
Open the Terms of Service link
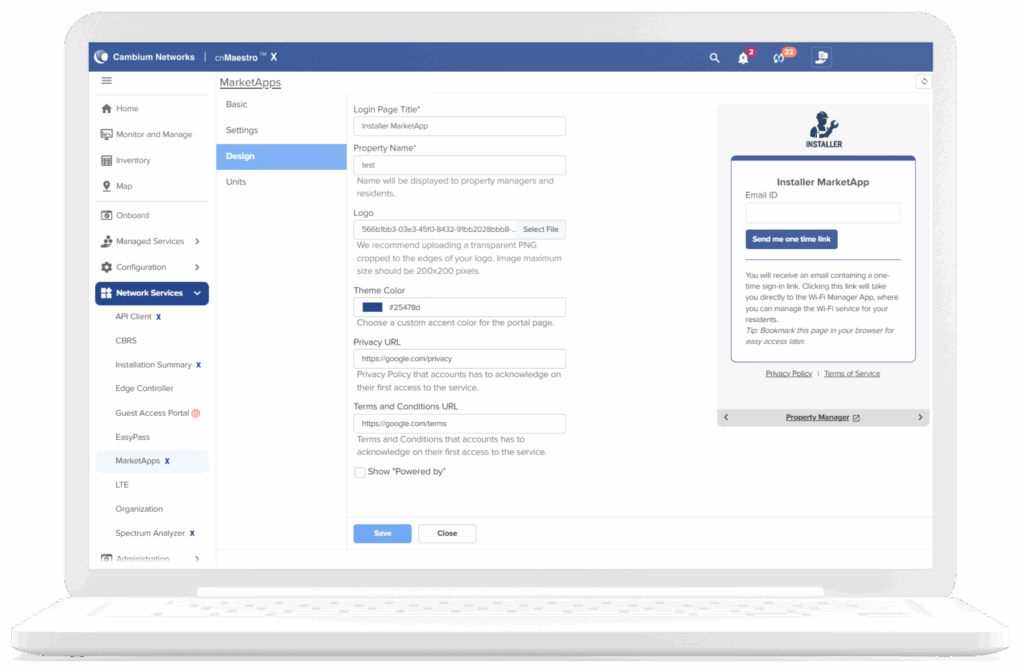pyautogui.click(x=852, y=374)
